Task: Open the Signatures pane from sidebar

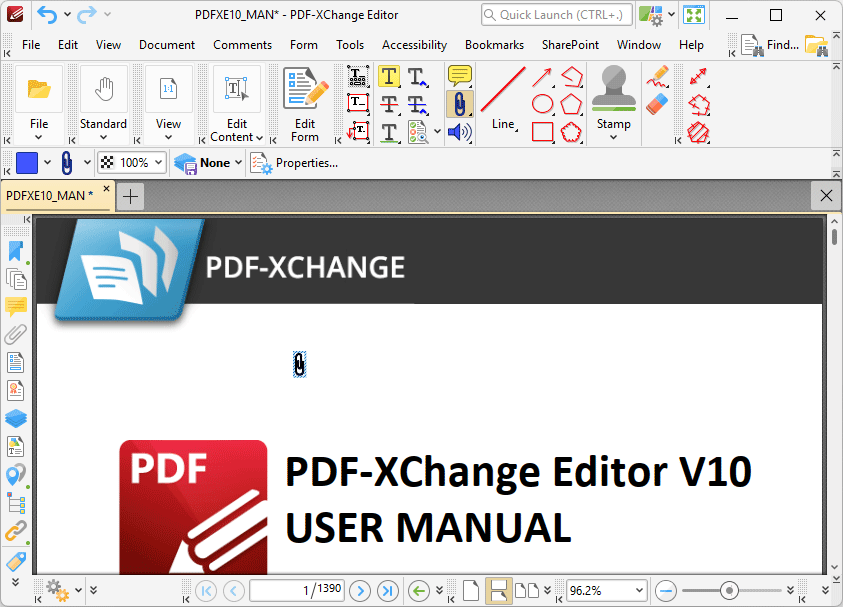Action: [16, 390]
